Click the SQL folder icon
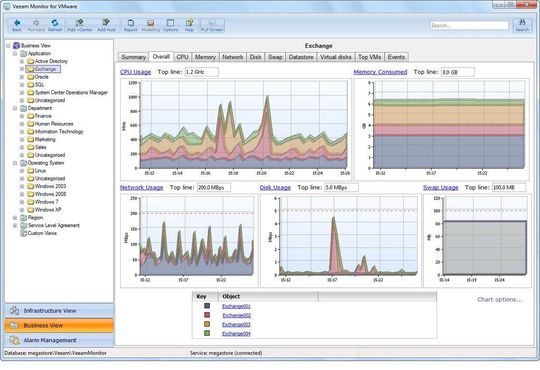 [x=30, y=85]
